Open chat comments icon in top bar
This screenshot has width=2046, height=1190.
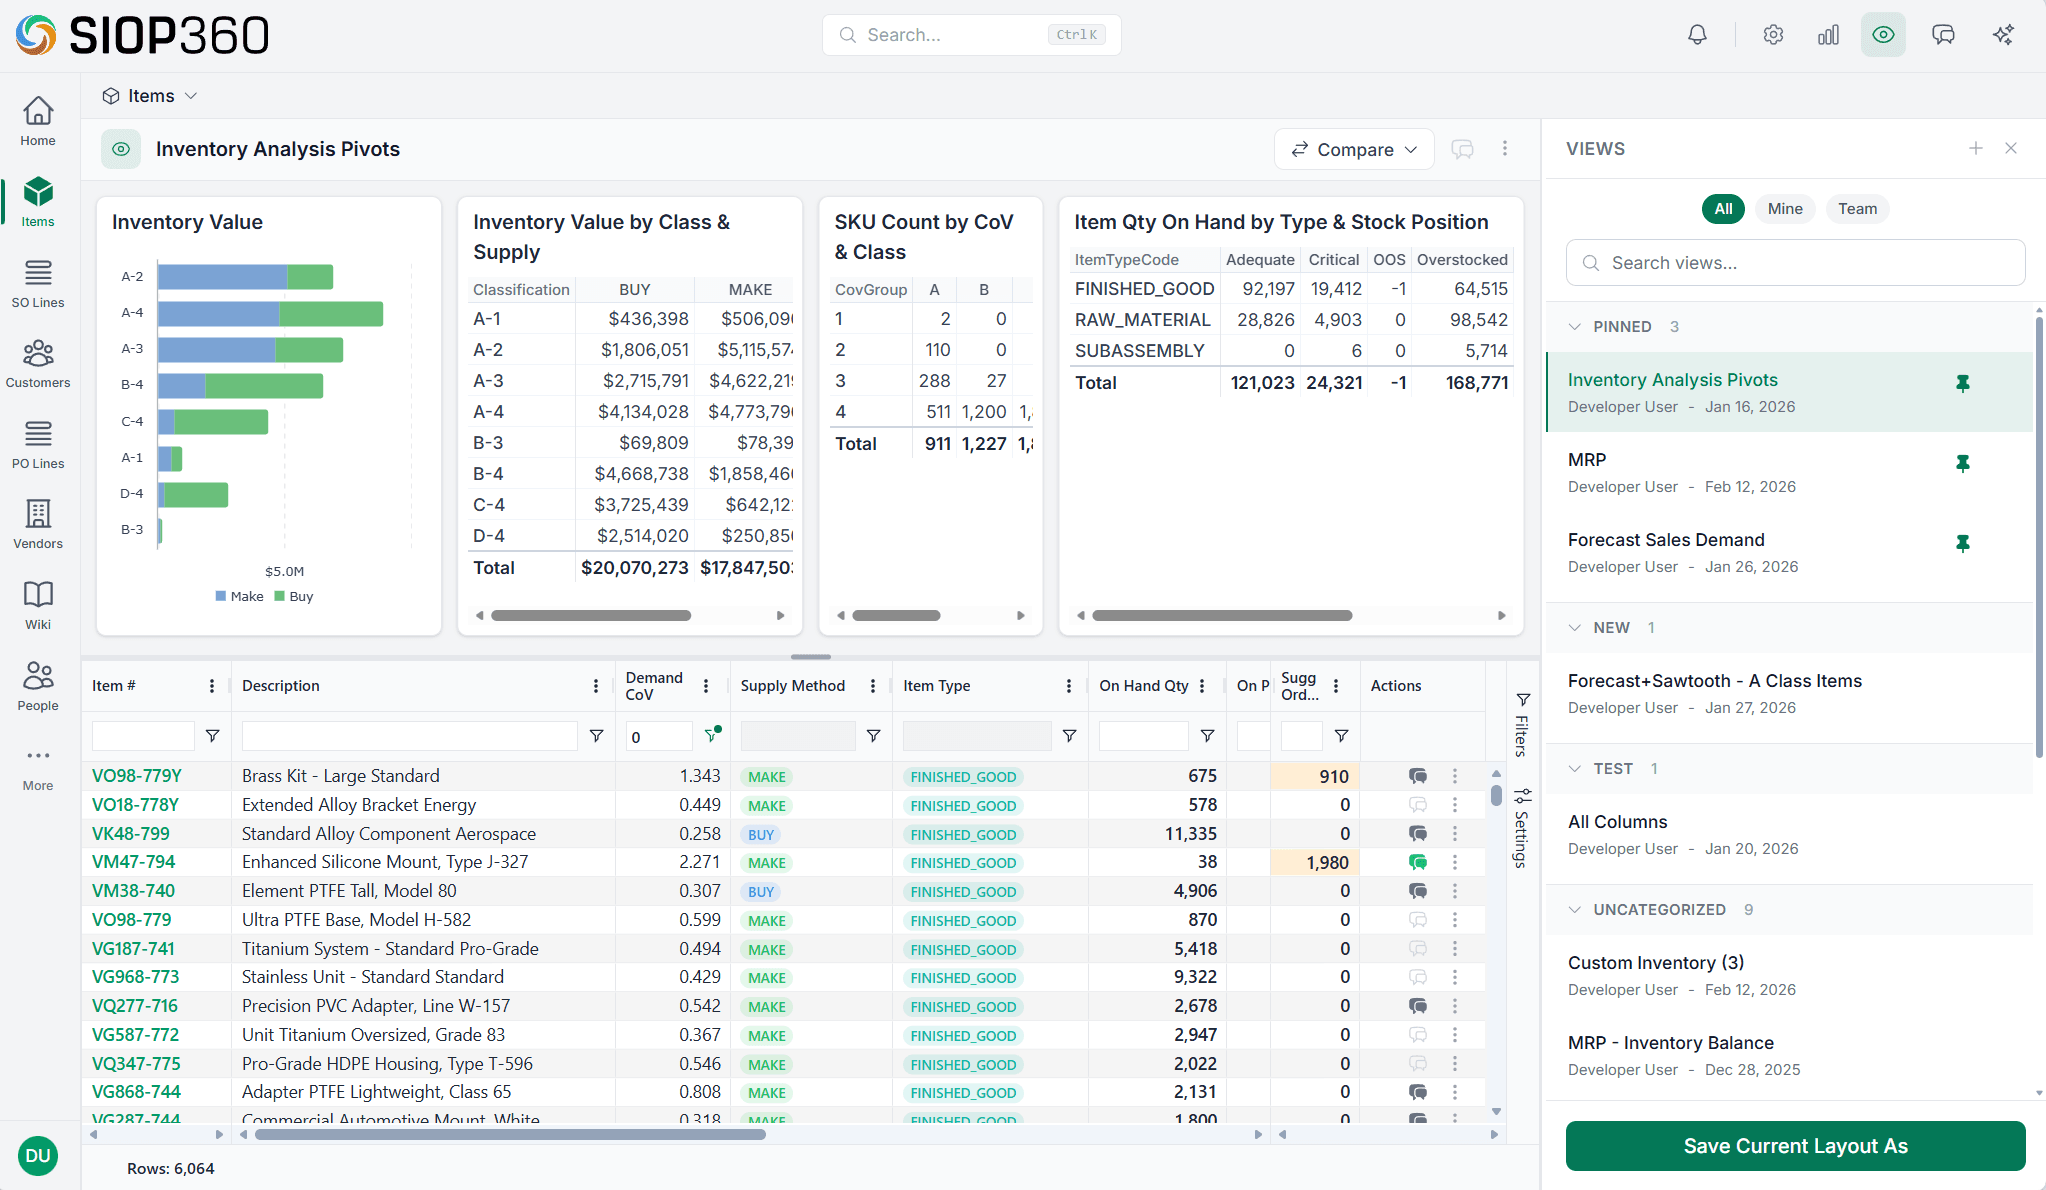pyautogui.click(x=1944, y=34)
